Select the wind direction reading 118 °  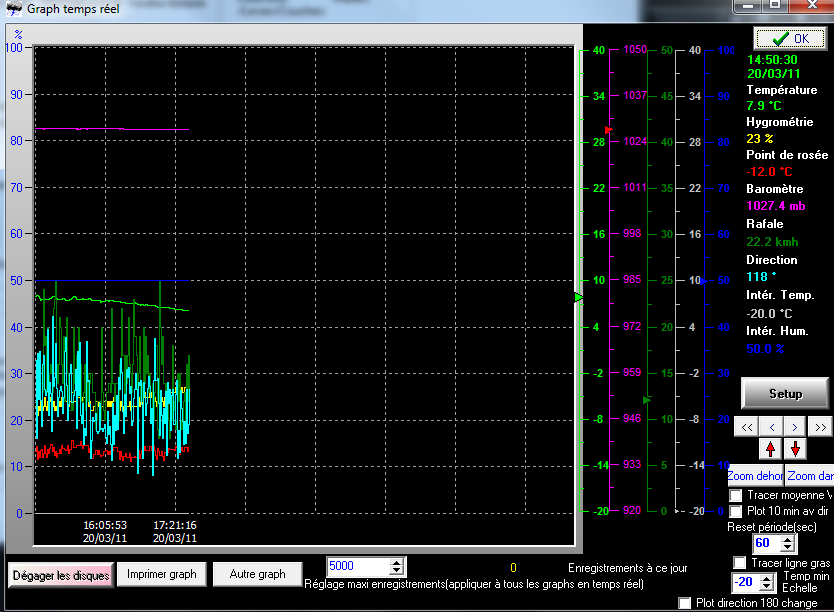761,276
